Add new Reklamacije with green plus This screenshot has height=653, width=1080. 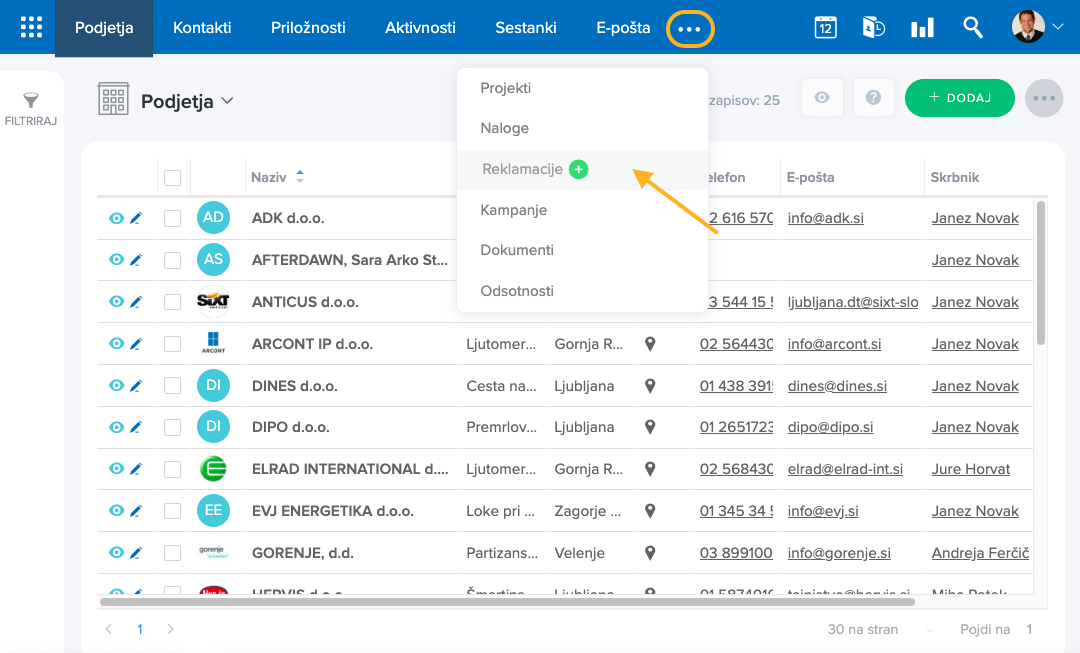click(x=578, y=170)
